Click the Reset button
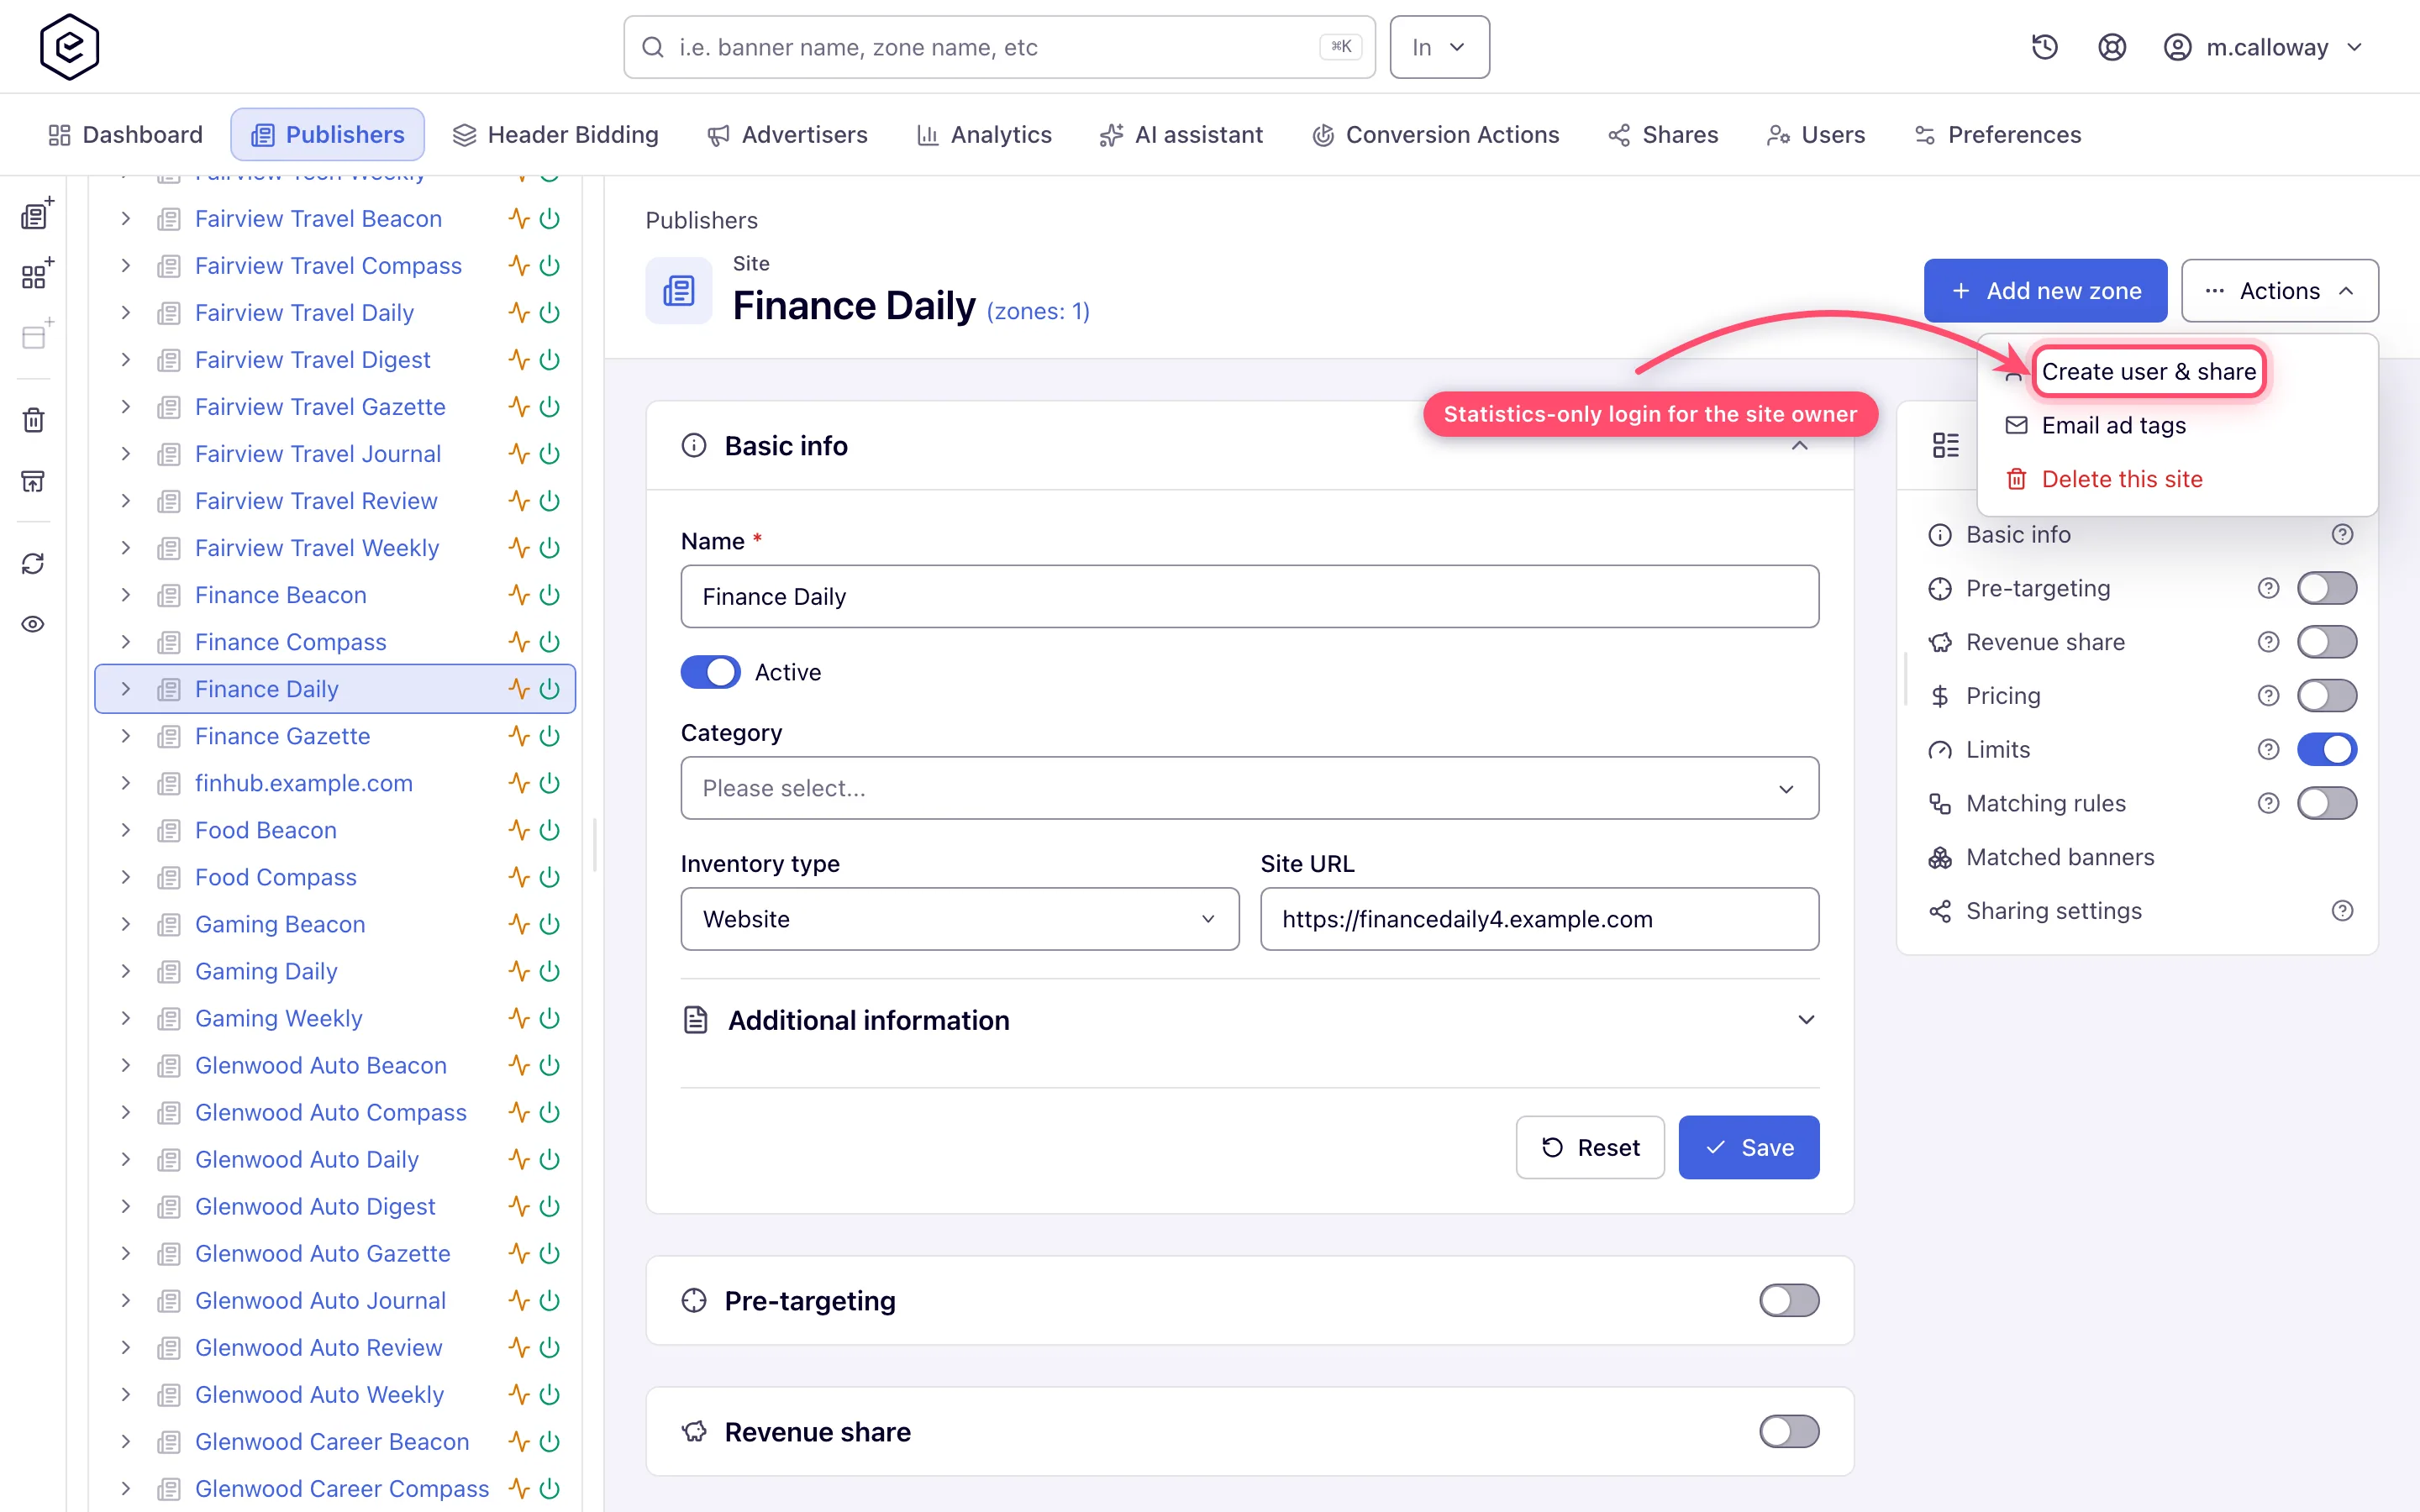 1590,1147
